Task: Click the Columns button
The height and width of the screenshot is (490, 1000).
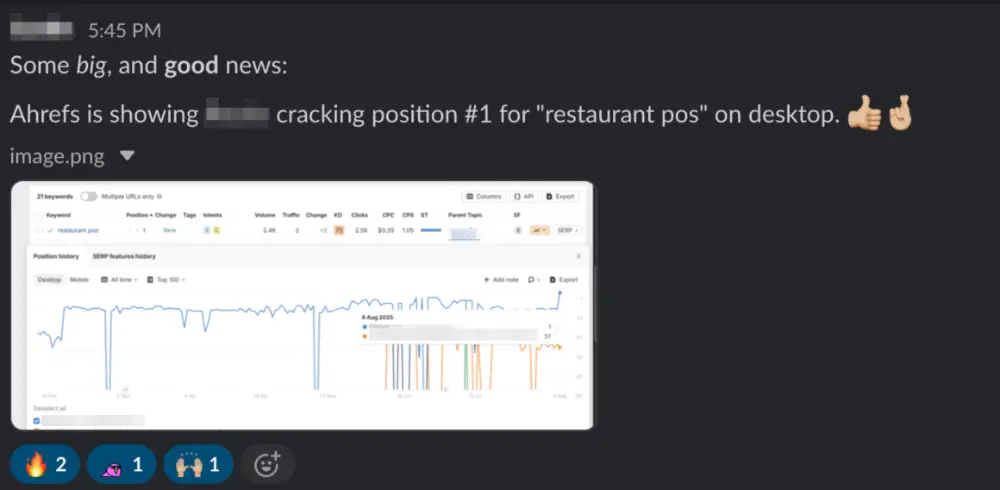Action: point(484,197)
